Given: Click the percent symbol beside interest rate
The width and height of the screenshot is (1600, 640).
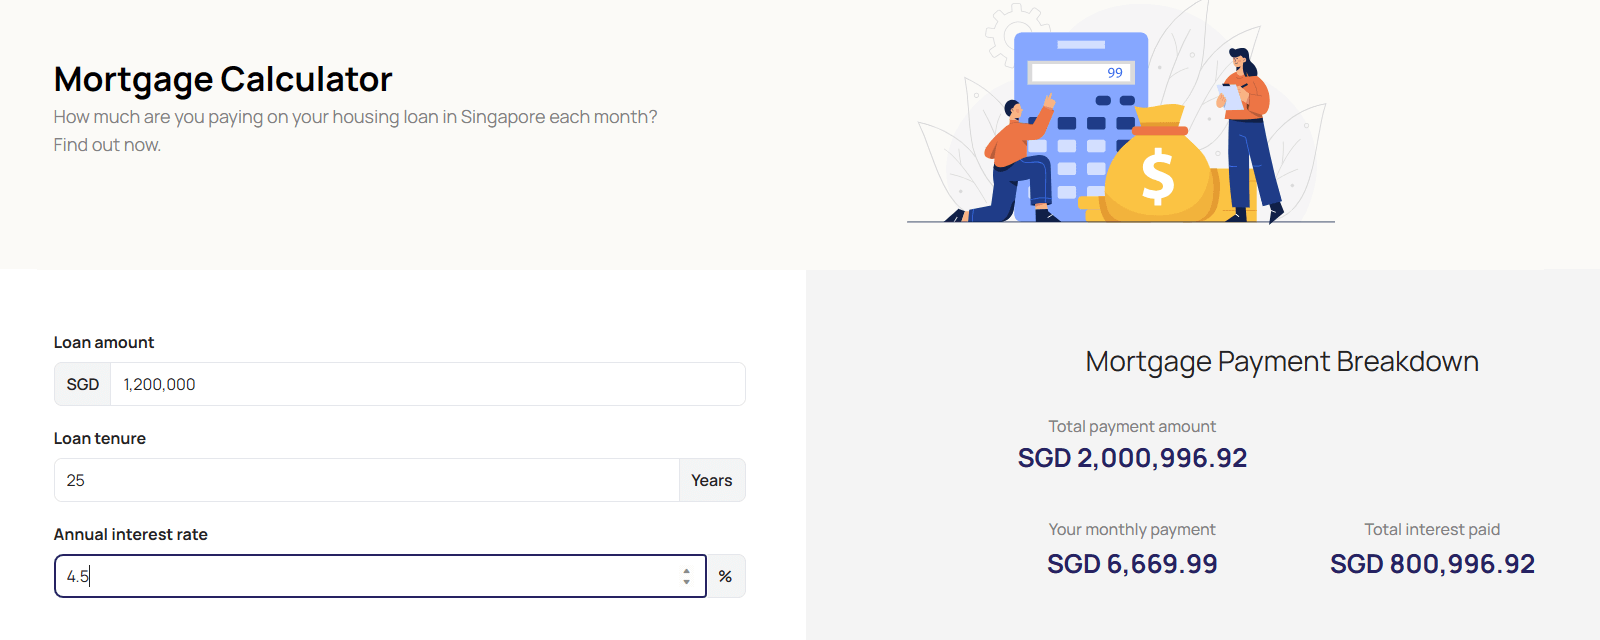Looking at the screenshot, I should click(725, 577).
